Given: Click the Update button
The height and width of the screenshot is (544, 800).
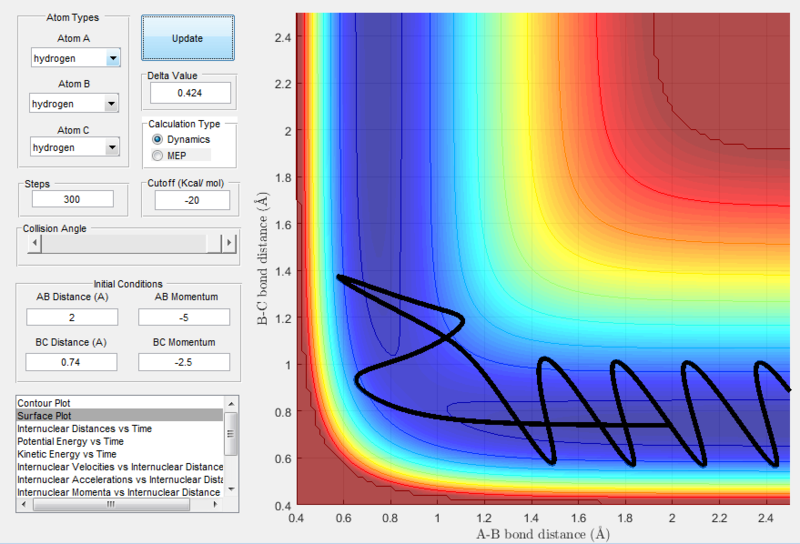Looking at the screenshot, I should [188, 38].
